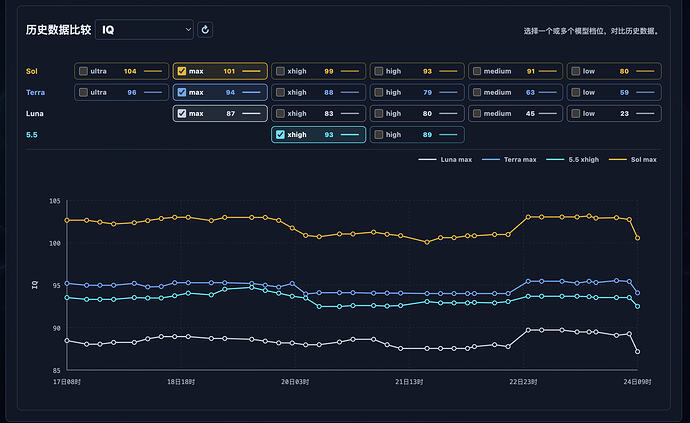
Task: Enable the Luna low checkbox
Action: tap(576, 114)
